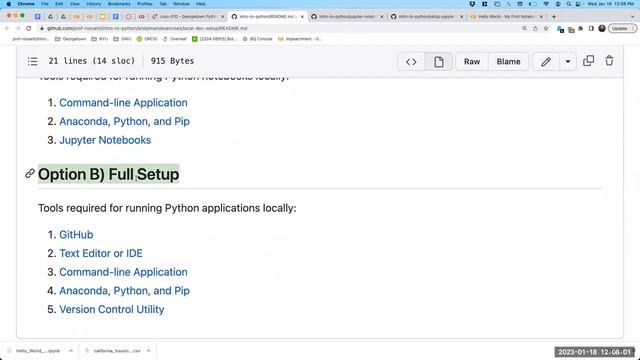This screenshot has height=360, width=640.
Task: Open Anaconda, Python, and Pip link item 2
Action: tap(124, 122)
